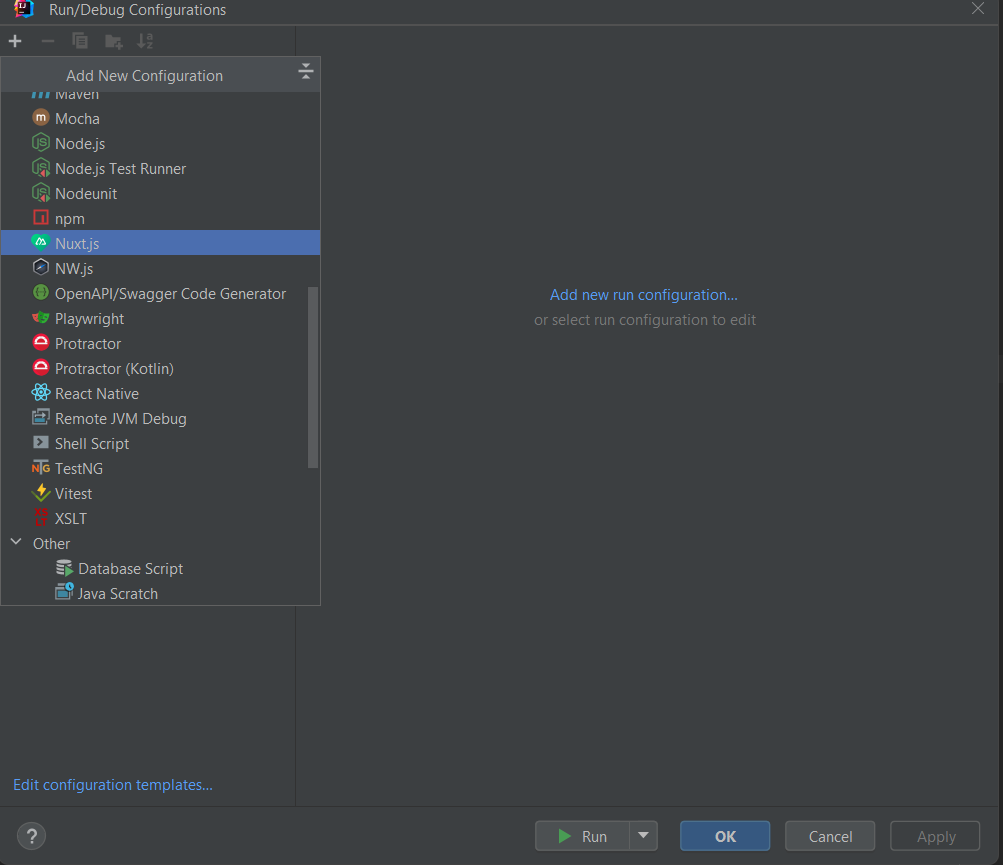1003x865 pixels.
Task: Click the Apply button
Action: 935,836
